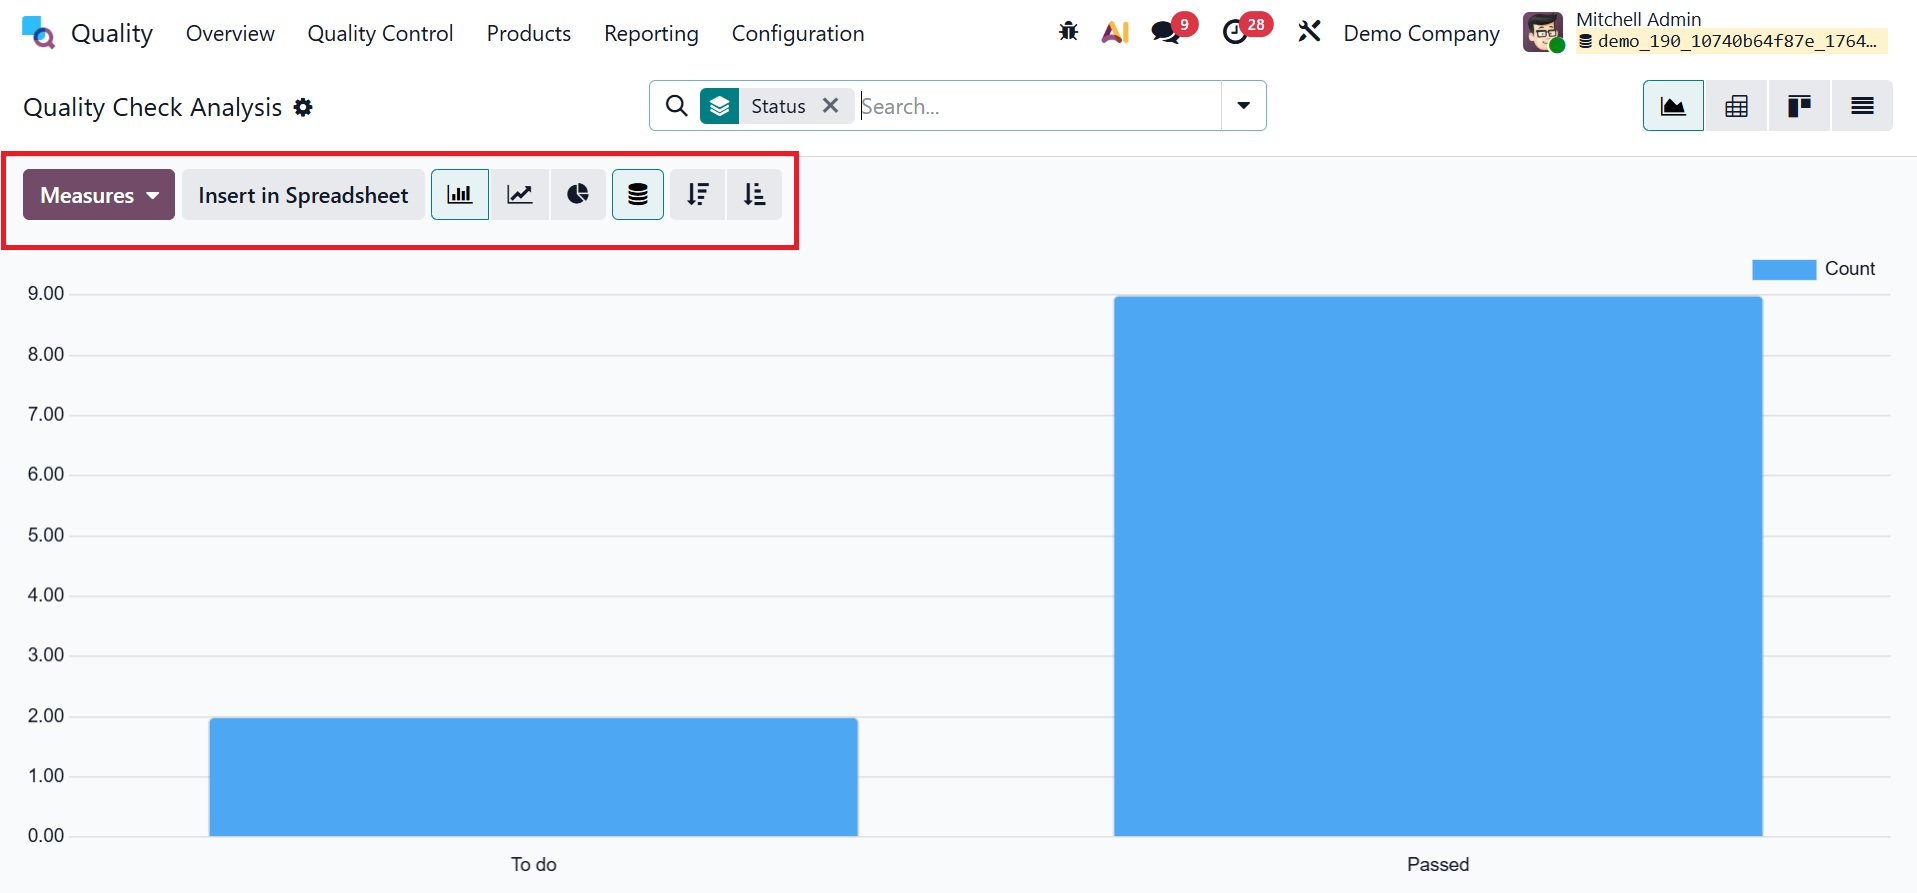Click the search magnifier icon
This screenshot has height=893, width=1917.
coord(677,106)
